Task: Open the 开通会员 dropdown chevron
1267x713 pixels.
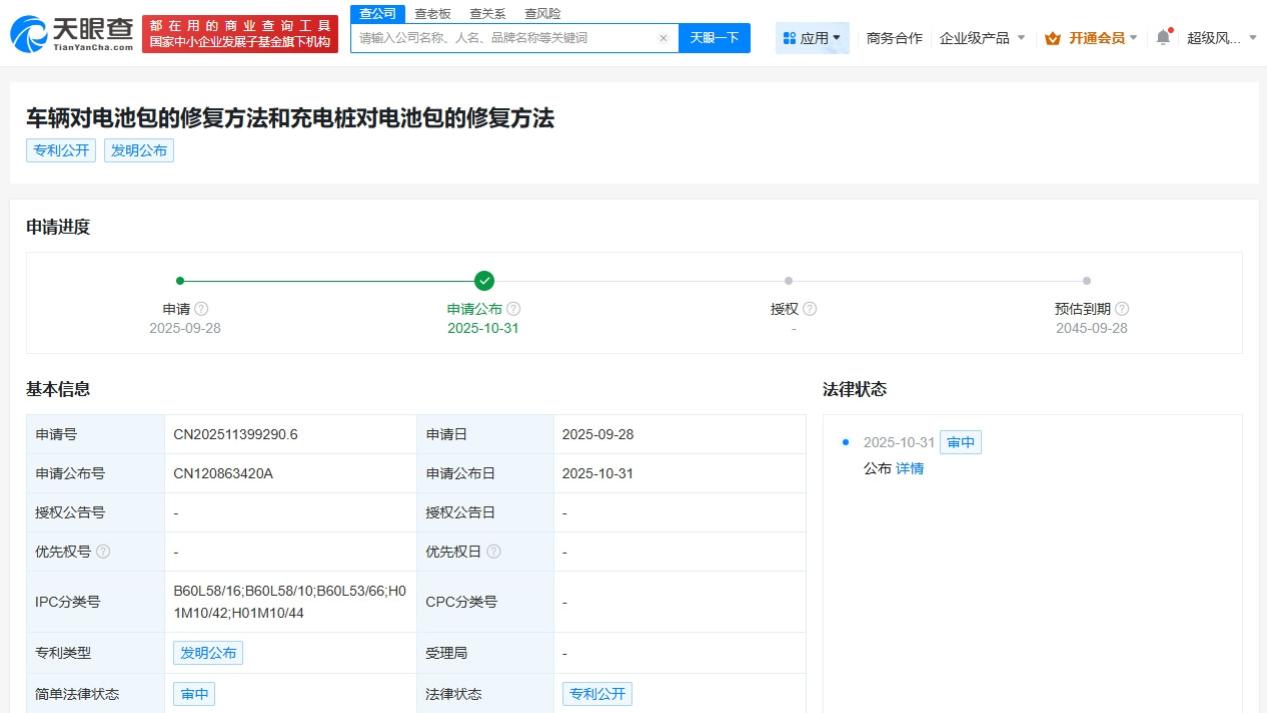Action: click(1133, 38)
